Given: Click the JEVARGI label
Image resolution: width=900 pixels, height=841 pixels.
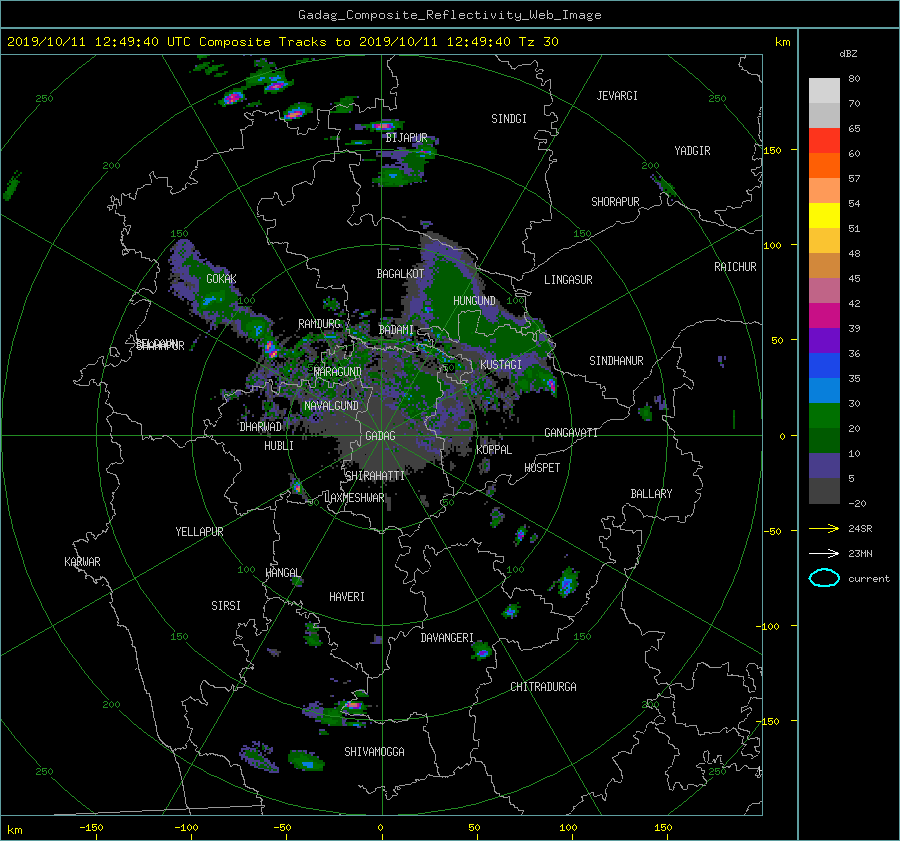Looking at the screenshot, I should point(617,96).
